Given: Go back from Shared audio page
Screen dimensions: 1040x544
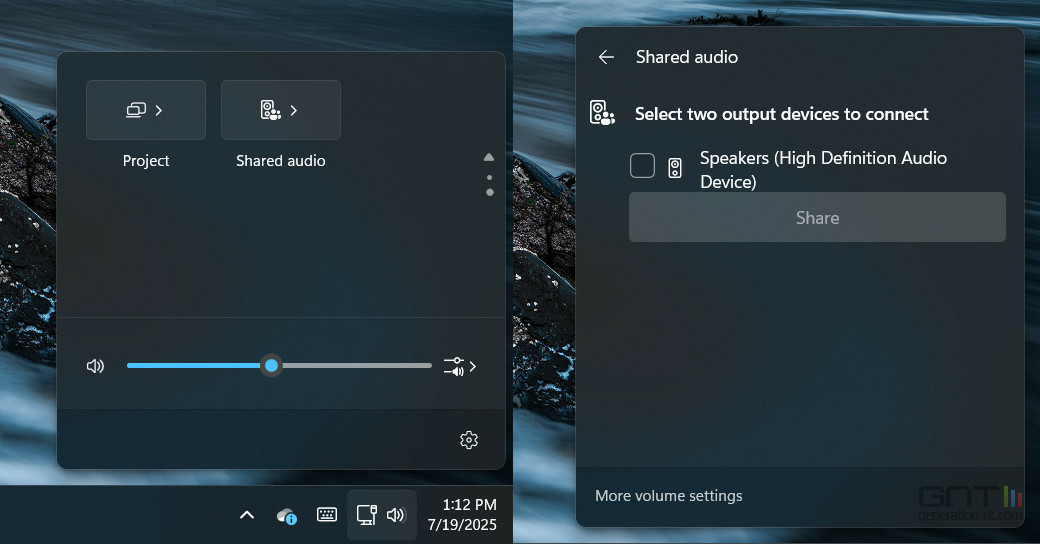Looking at the screenshot, I should [606, 57].
